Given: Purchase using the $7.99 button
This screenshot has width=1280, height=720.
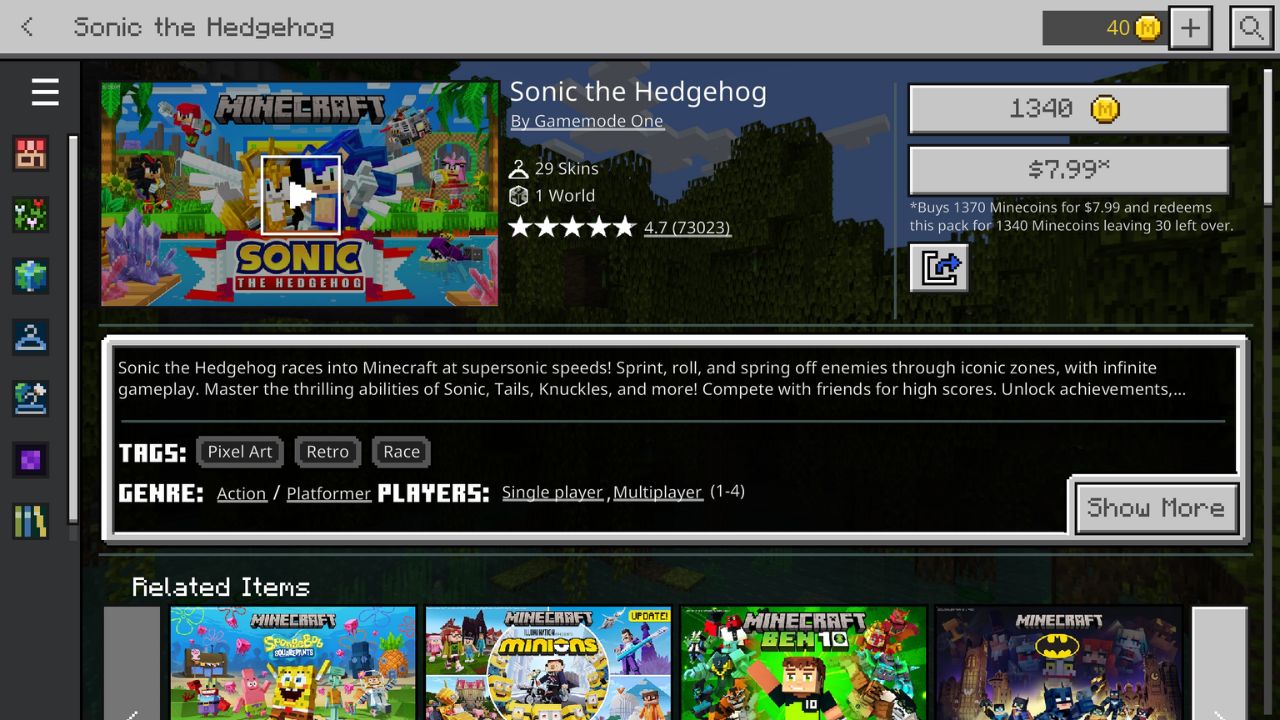Looking at the screenshot, I should (x=1068, y=170).
